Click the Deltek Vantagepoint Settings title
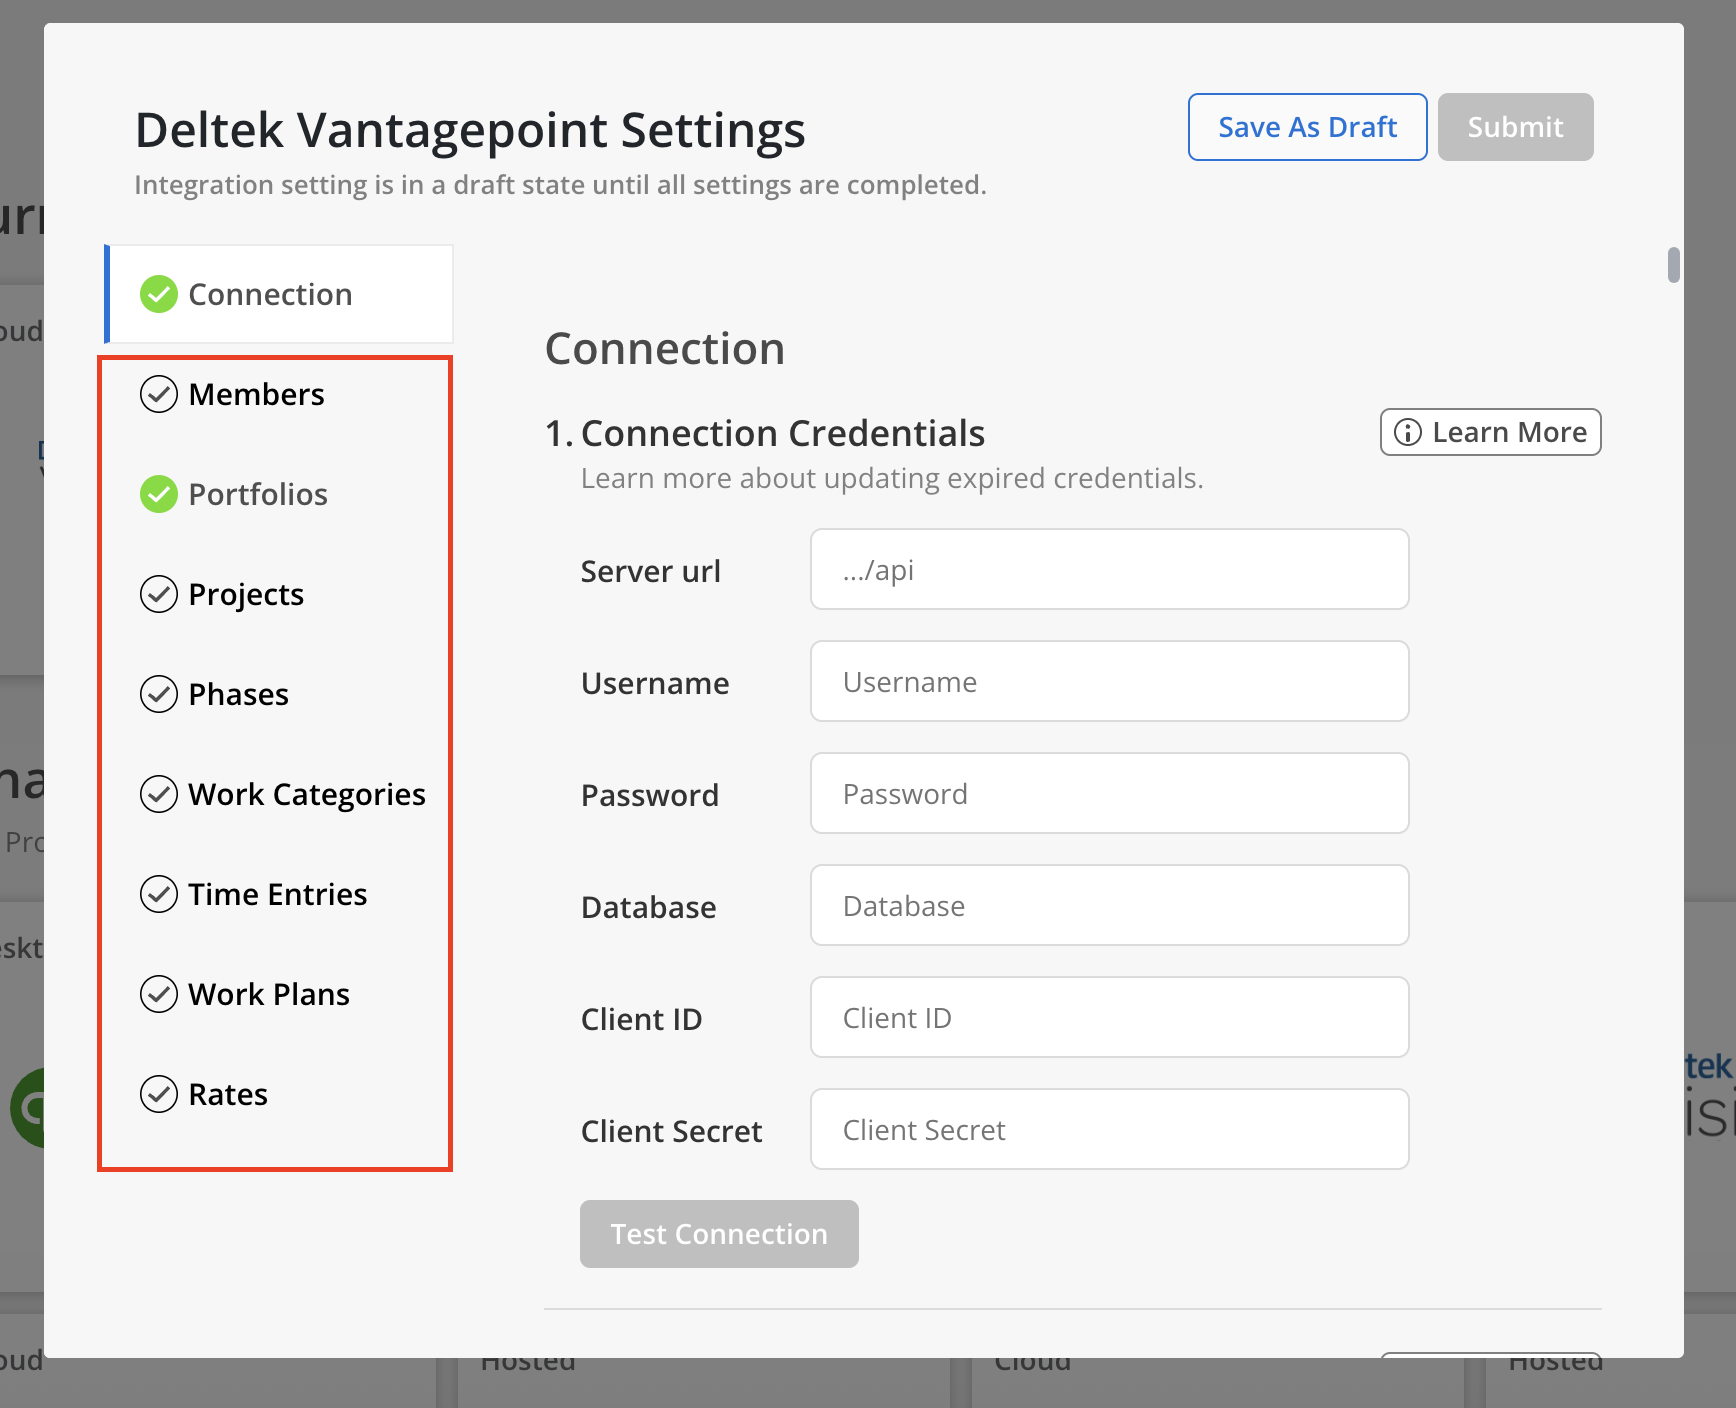The height and width of the screenshot is (1408, 1736). (x=470, y=130)
